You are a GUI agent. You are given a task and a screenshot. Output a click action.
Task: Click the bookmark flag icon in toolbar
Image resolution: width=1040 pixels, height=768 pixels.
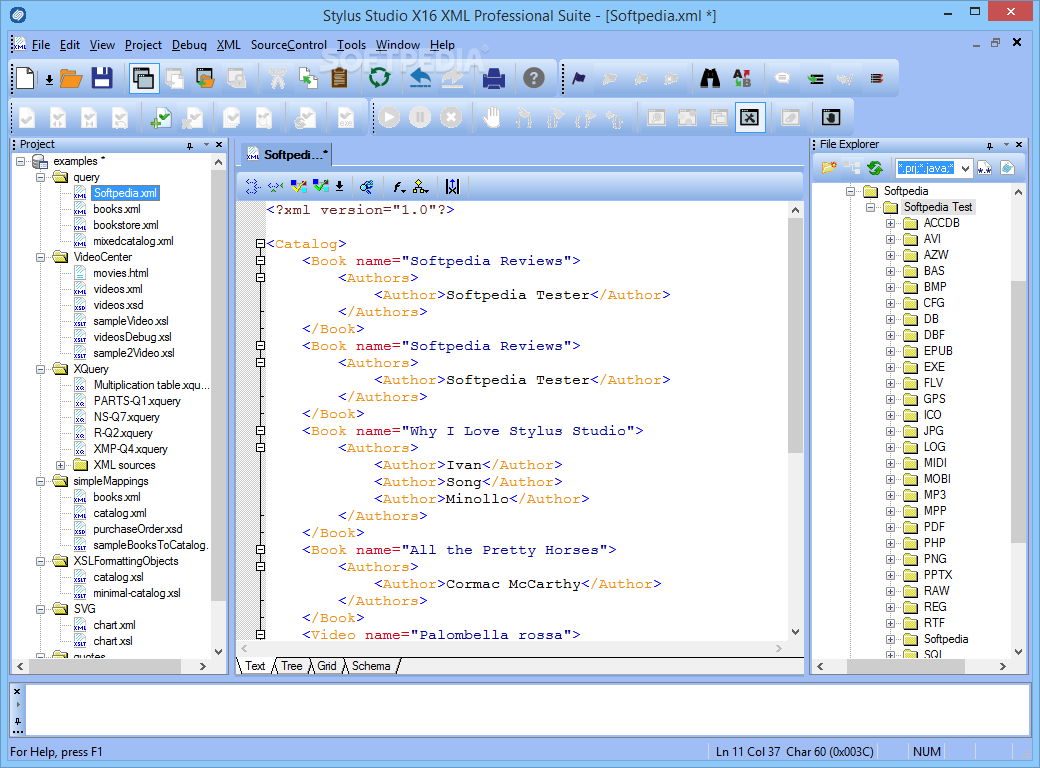click(579, 78)
